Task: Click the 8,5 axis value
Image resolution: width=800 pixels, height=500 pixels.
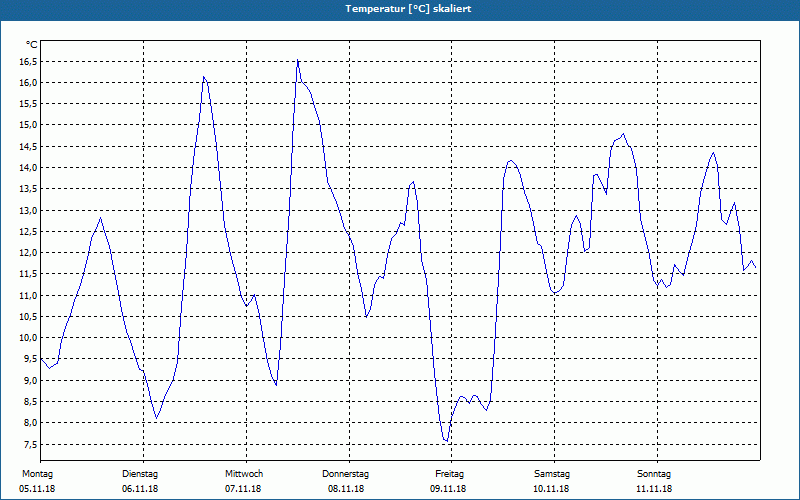Action: click(x=30, y=402)
